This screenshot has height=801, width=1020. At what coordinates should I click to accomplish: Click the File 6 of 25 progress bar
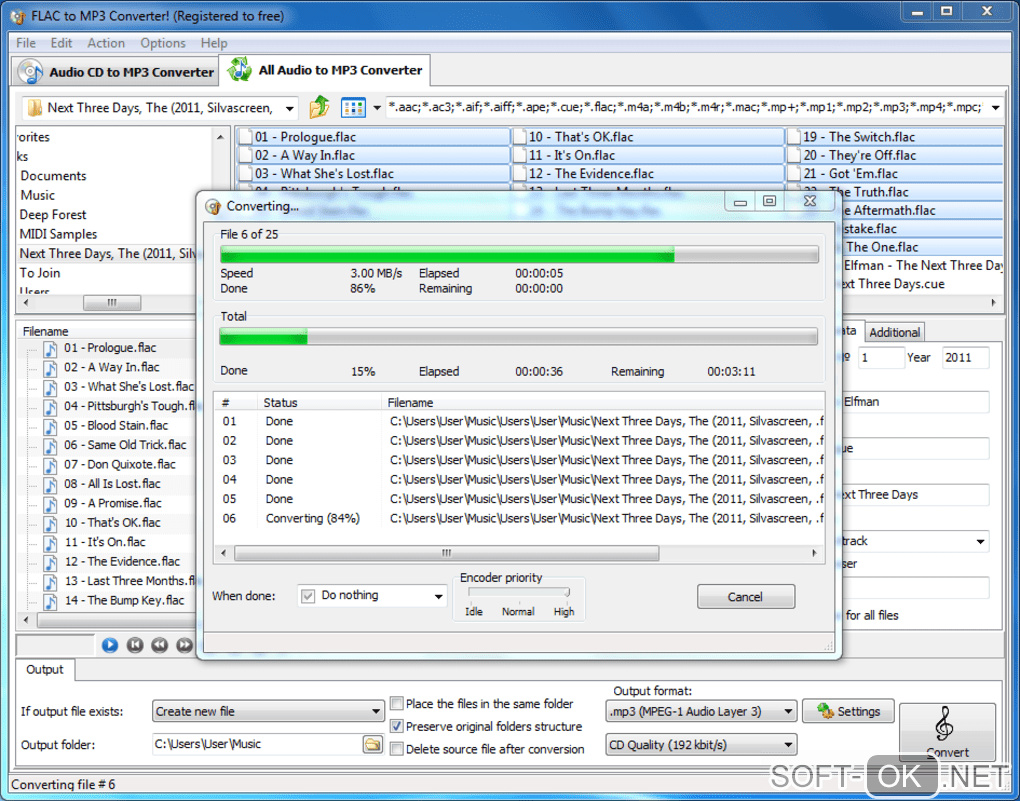(518, 254)
